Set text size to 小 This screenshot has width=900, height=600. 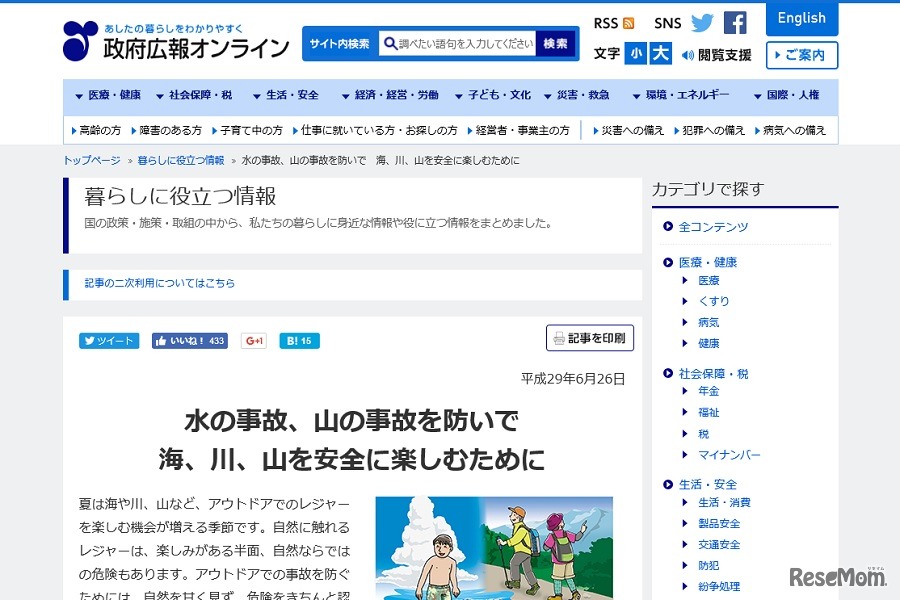(x=635, y=54)
